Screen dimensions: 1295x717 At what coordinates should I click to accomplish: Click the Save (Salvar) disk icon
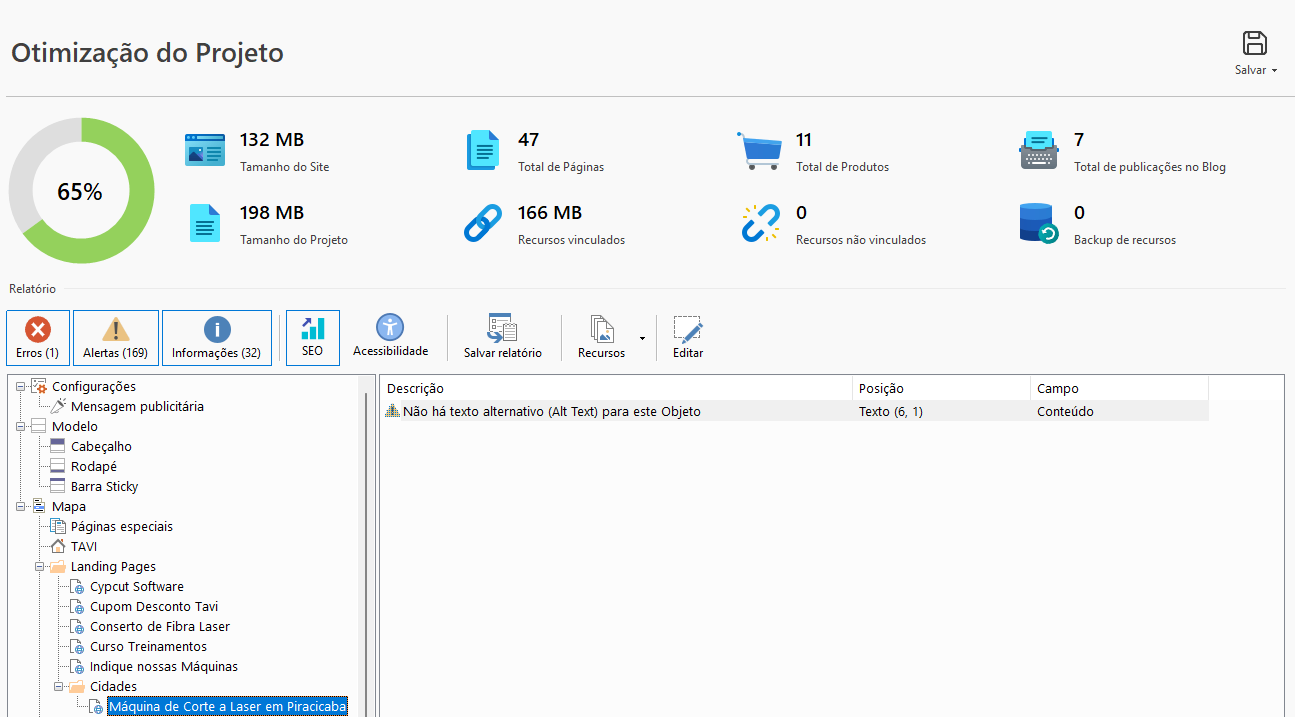point(1254,43)
